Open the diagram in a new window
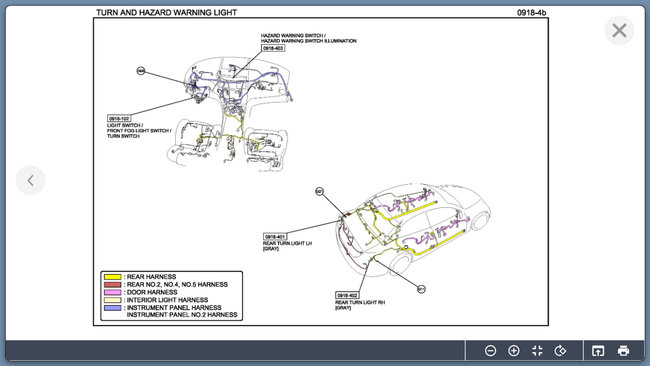 [x=597, y=351]
